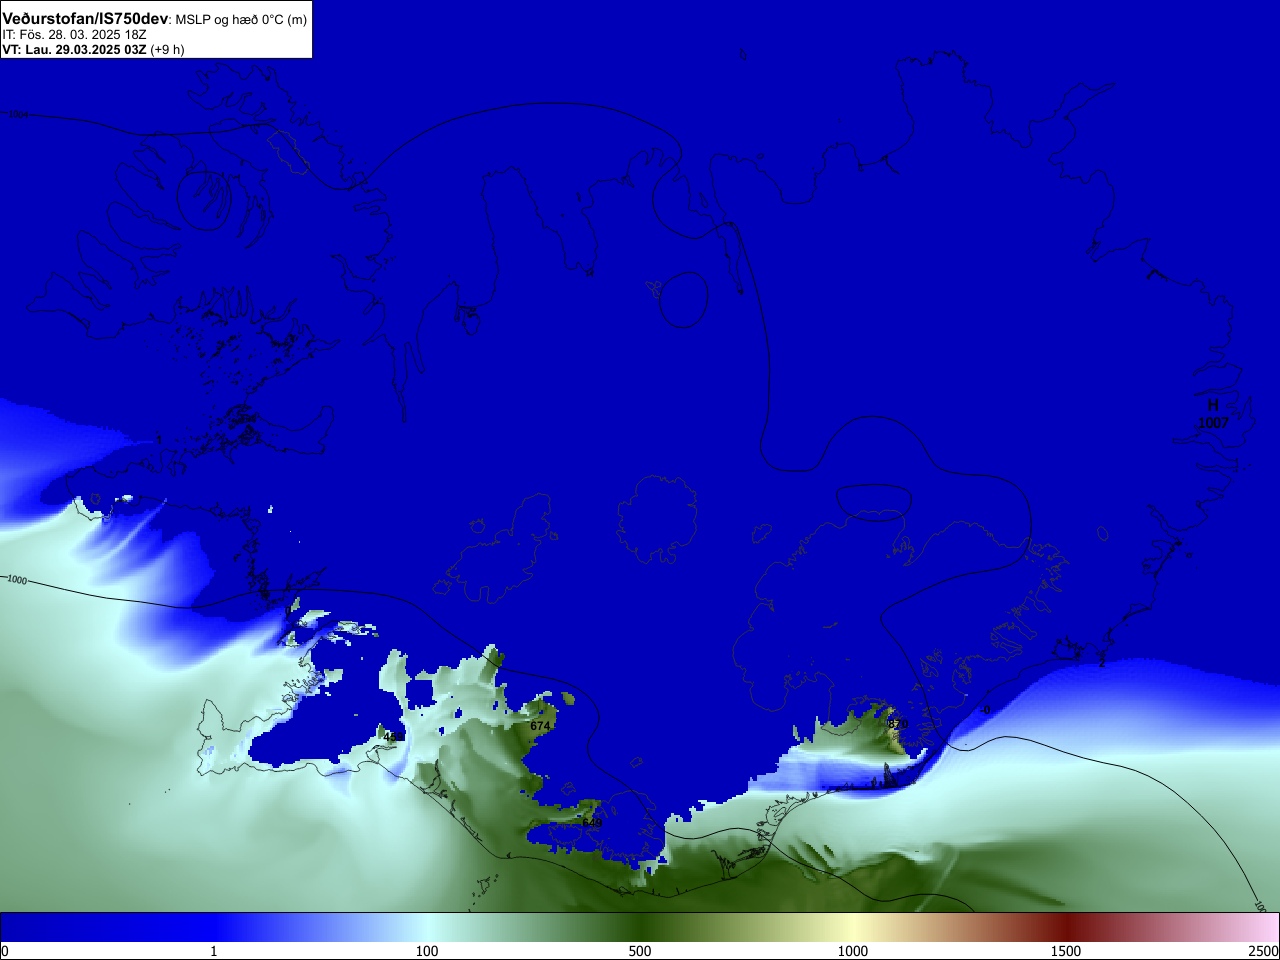Click the '870' height label on map
Viewport: 1280px width, 960px height.
(898, 724)
